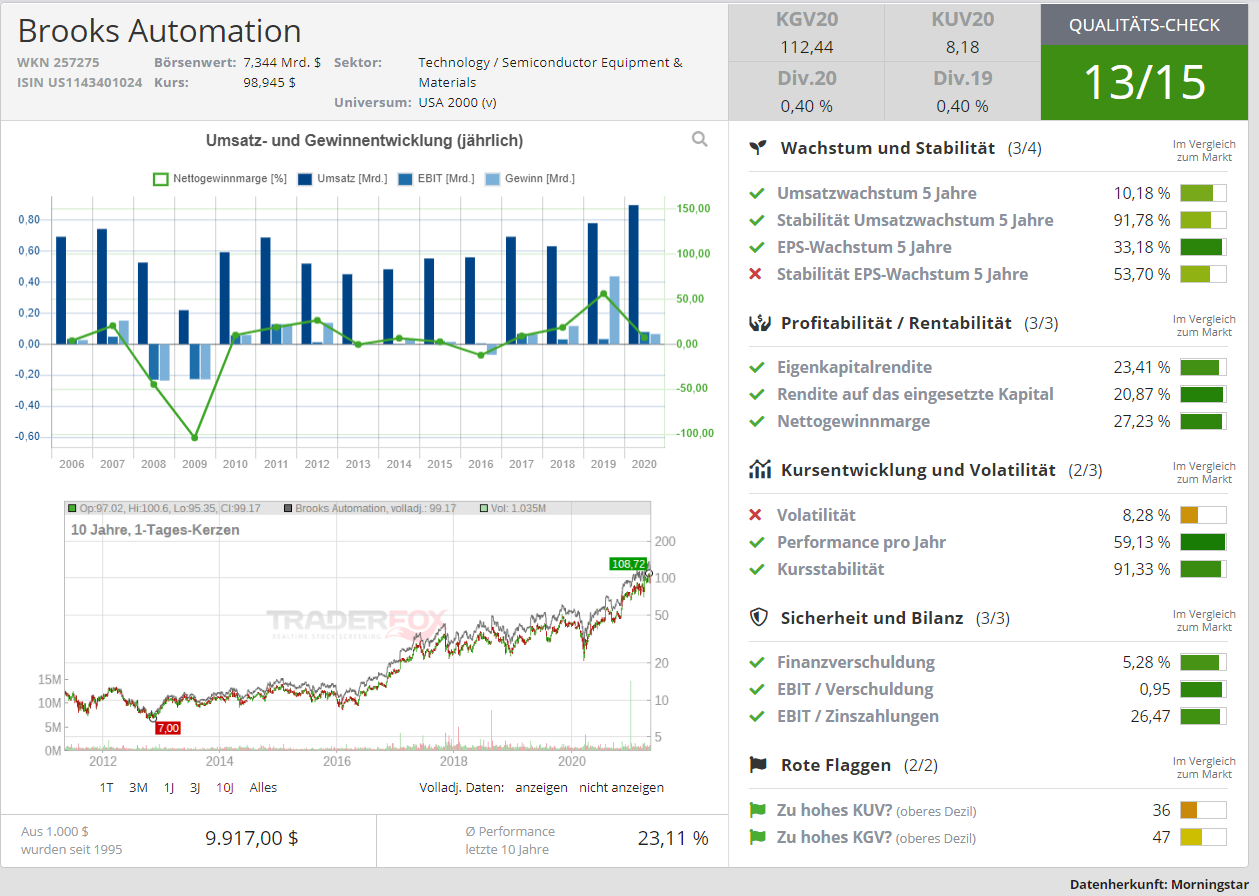Image resolution: width=1259 pixels, height=896 pixels.
Task: Click the green 108,72 price marker
Action: tap(628, 564)
